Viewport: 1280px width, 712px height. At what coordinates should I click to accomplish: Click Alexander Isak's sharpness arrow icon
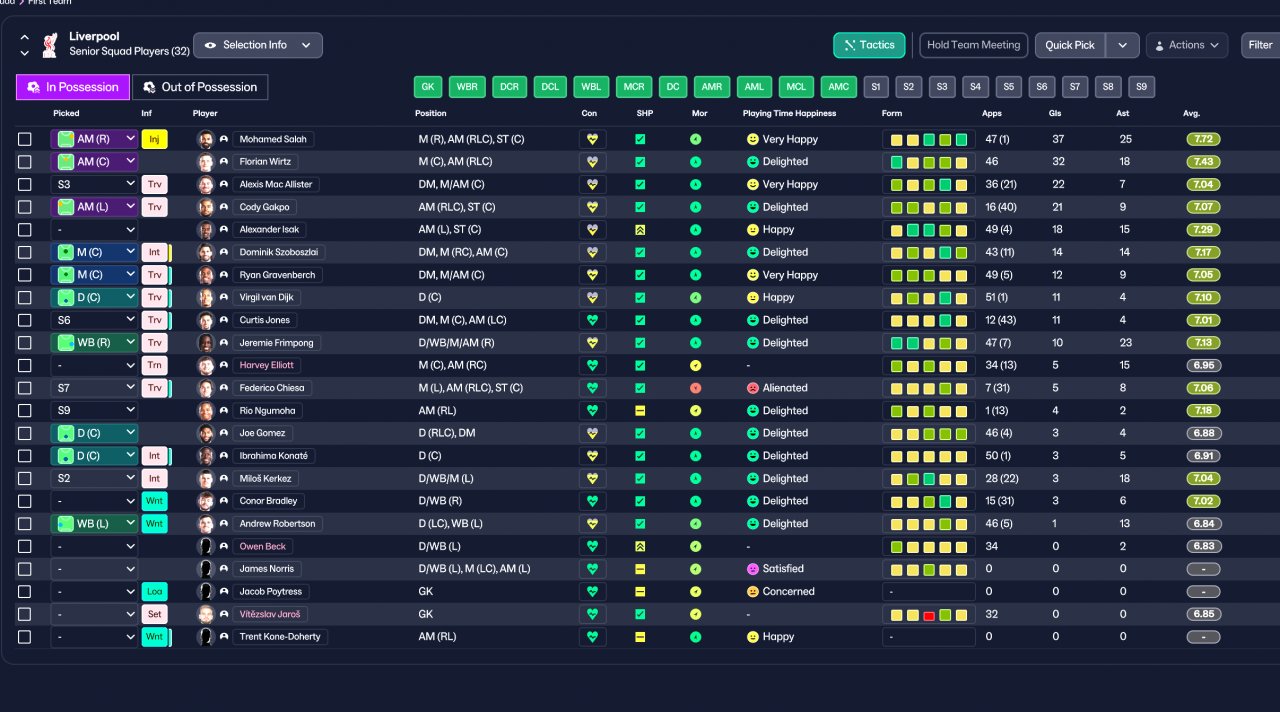640,230
